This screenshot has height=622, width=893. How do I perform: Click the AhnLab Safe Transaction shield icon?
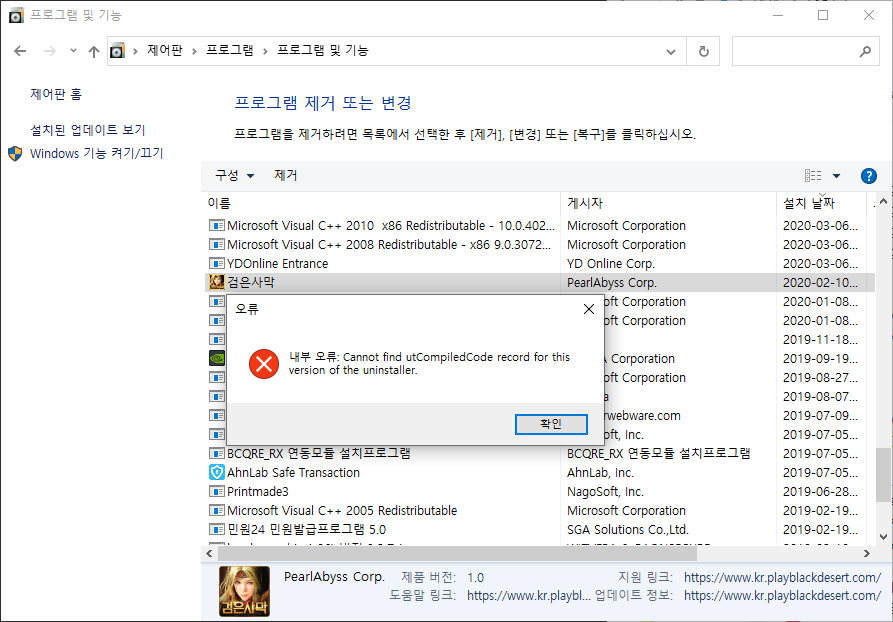point(216,472)
